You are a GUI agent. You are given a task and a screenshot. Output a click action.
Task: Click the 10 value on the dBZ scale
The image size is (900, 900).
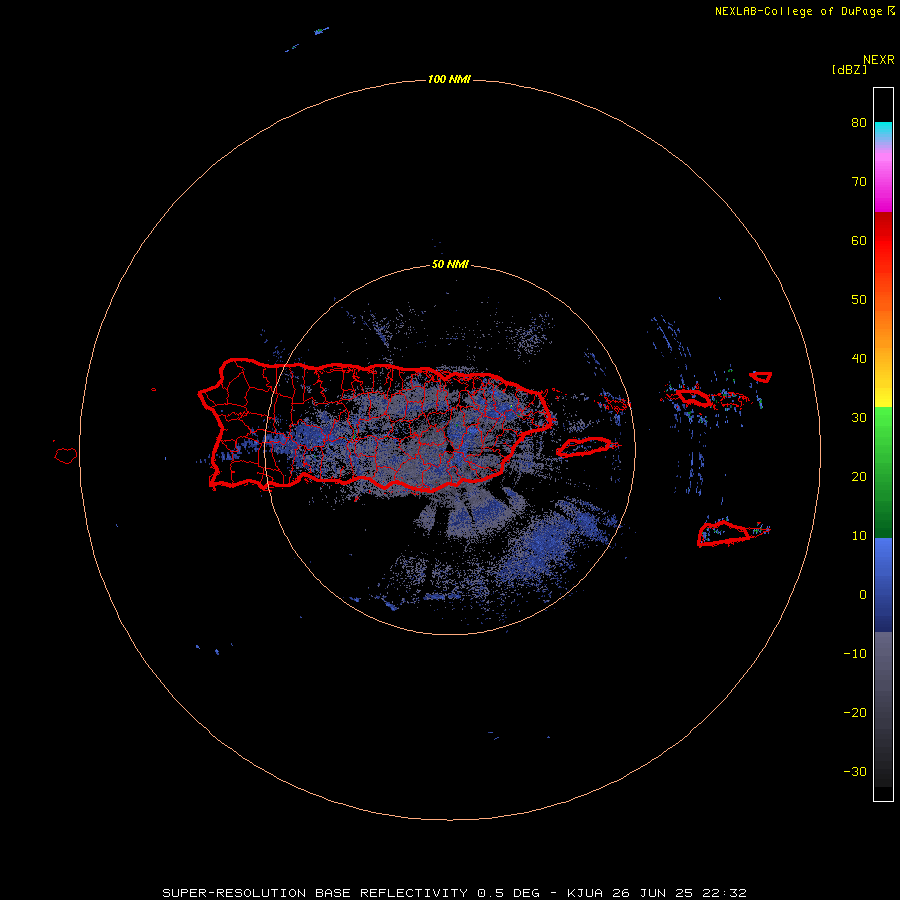[x=859, y=536]
